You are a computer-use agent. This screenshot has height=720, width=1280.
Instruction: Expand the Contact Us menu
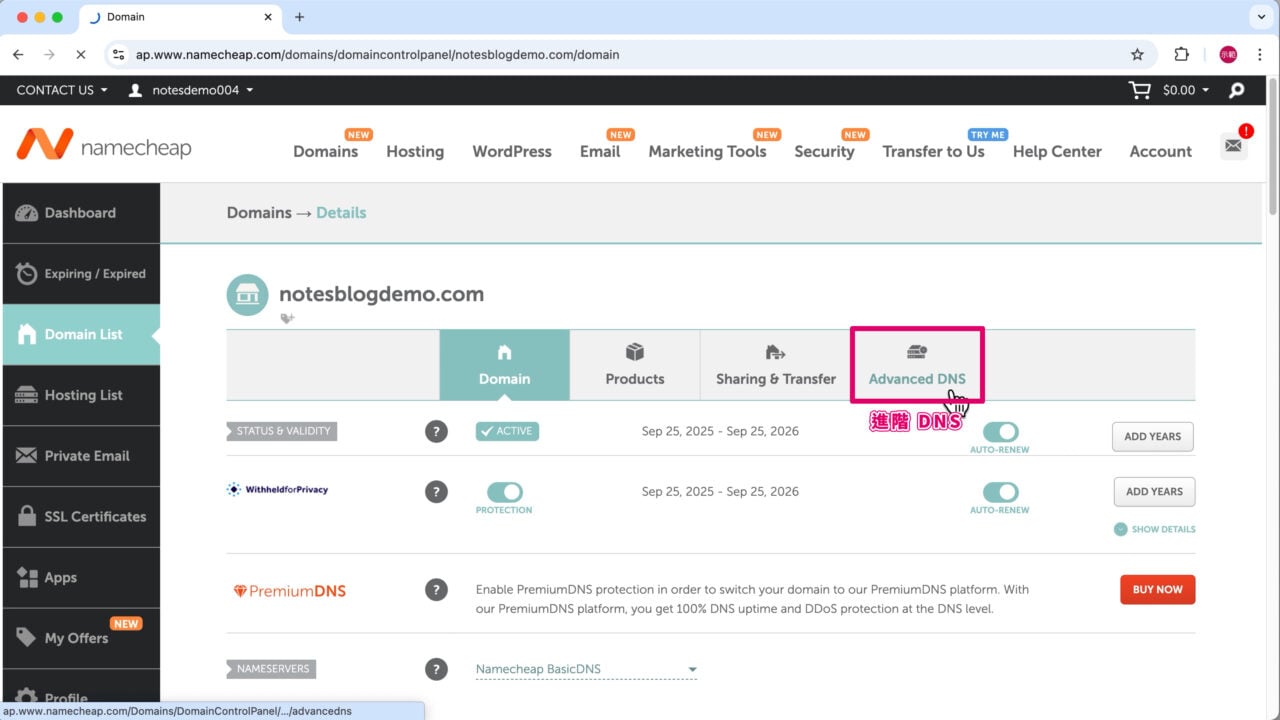(x=62, y=90)
